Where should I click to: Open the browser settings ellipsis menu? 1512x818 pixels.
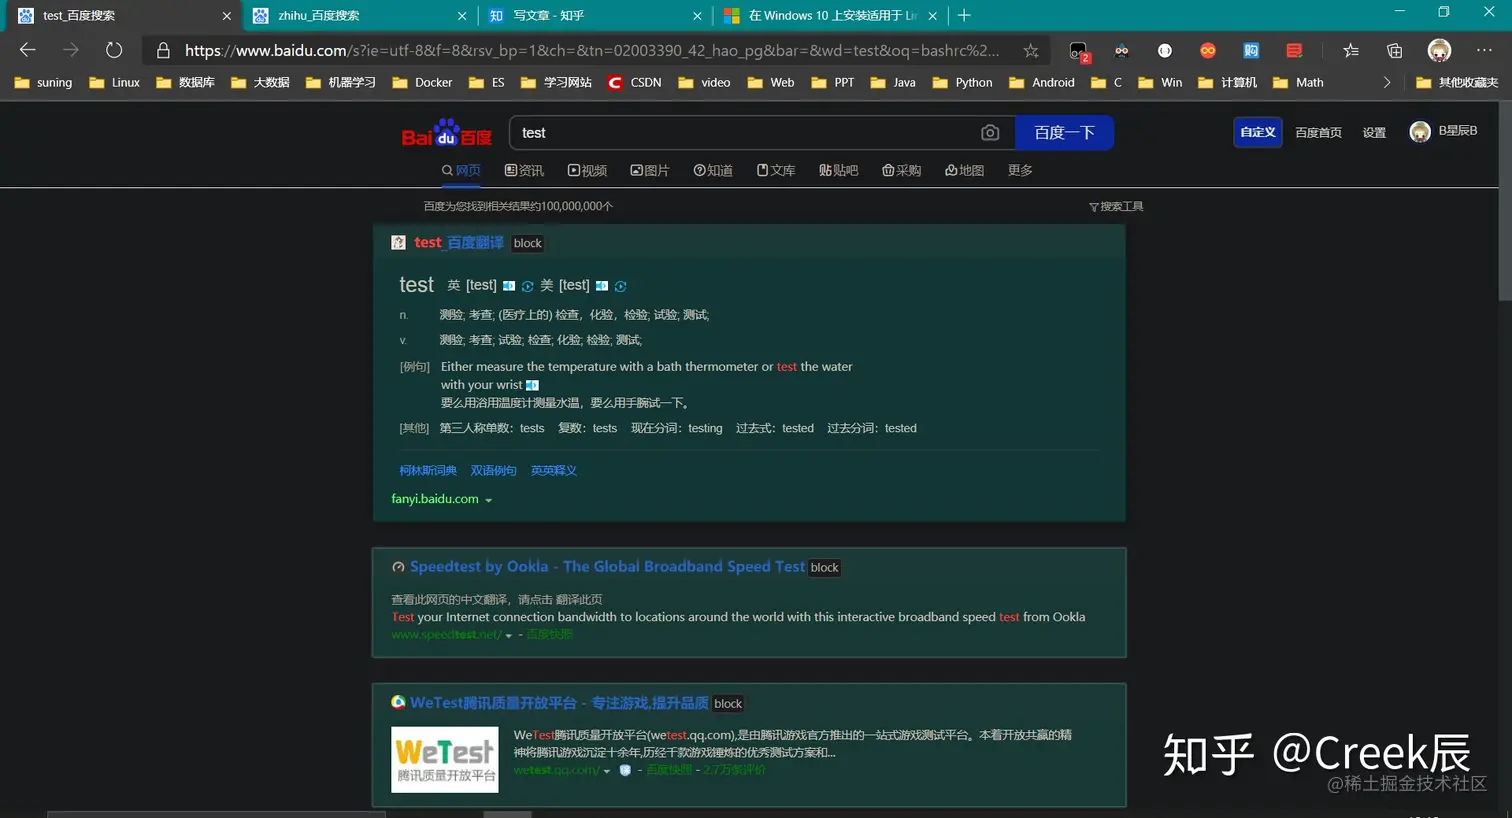[1484, 50]
